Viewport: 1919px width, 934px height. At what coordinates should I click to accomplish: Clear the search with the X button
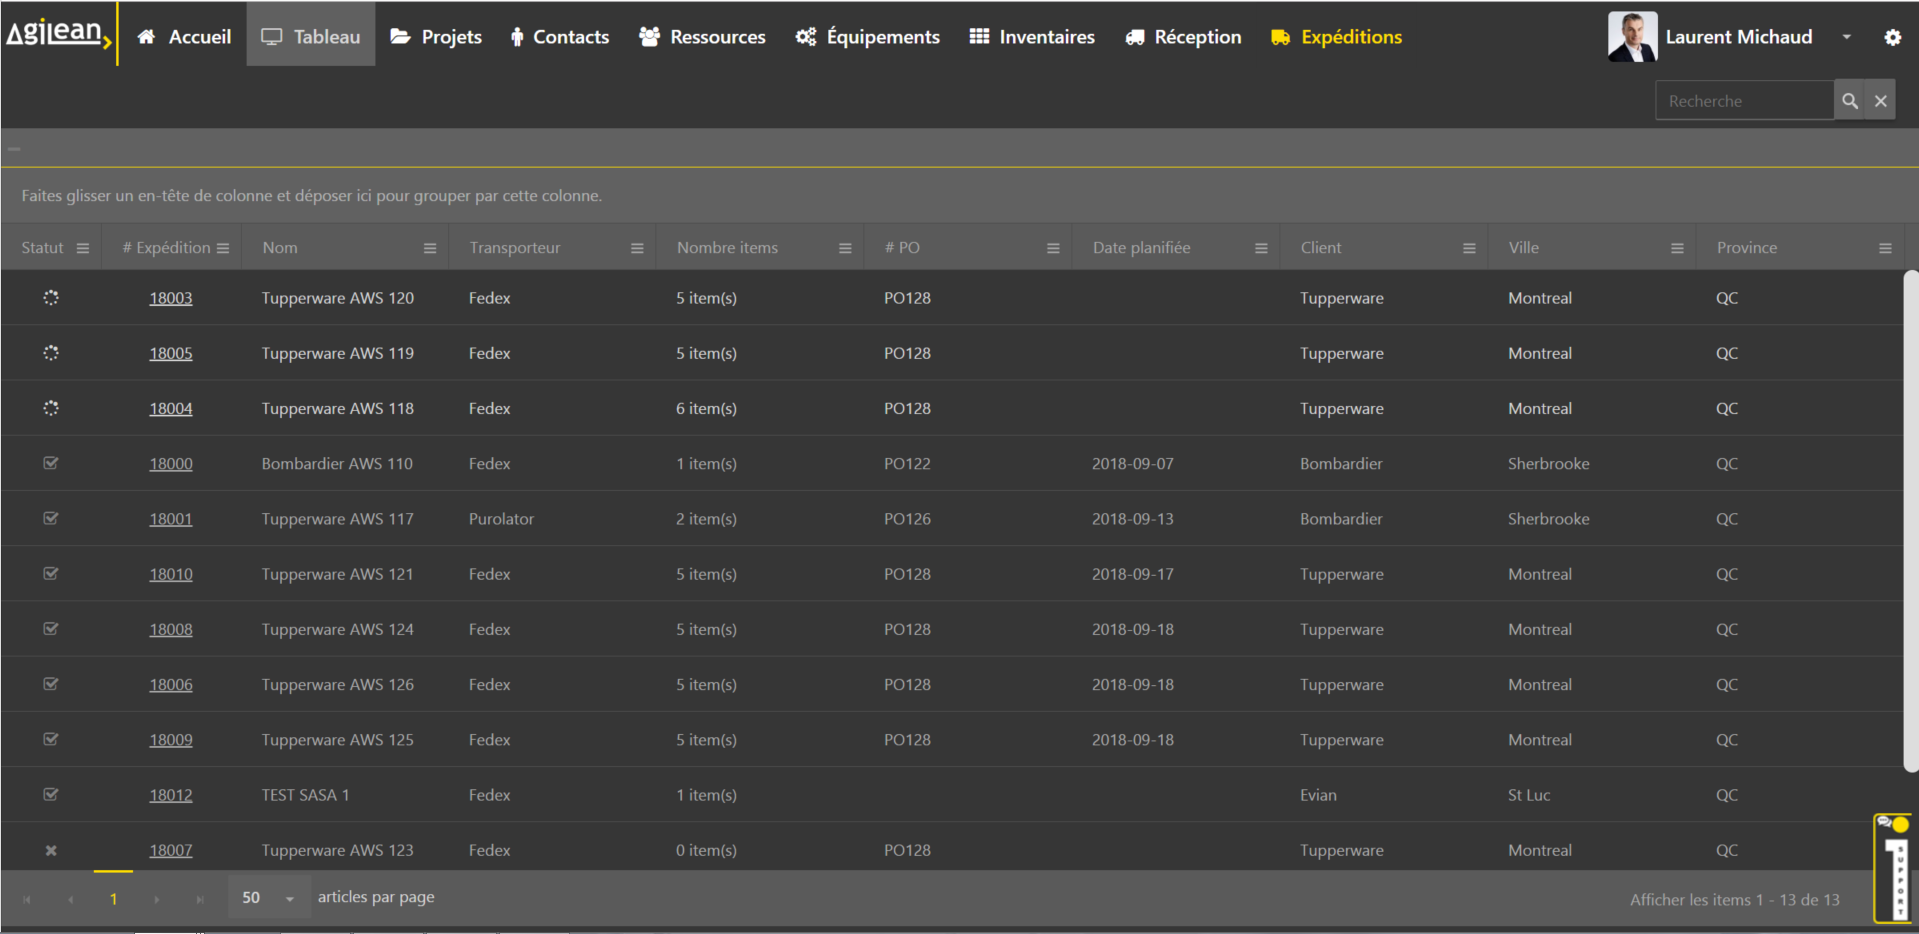tap(1881, 101)
